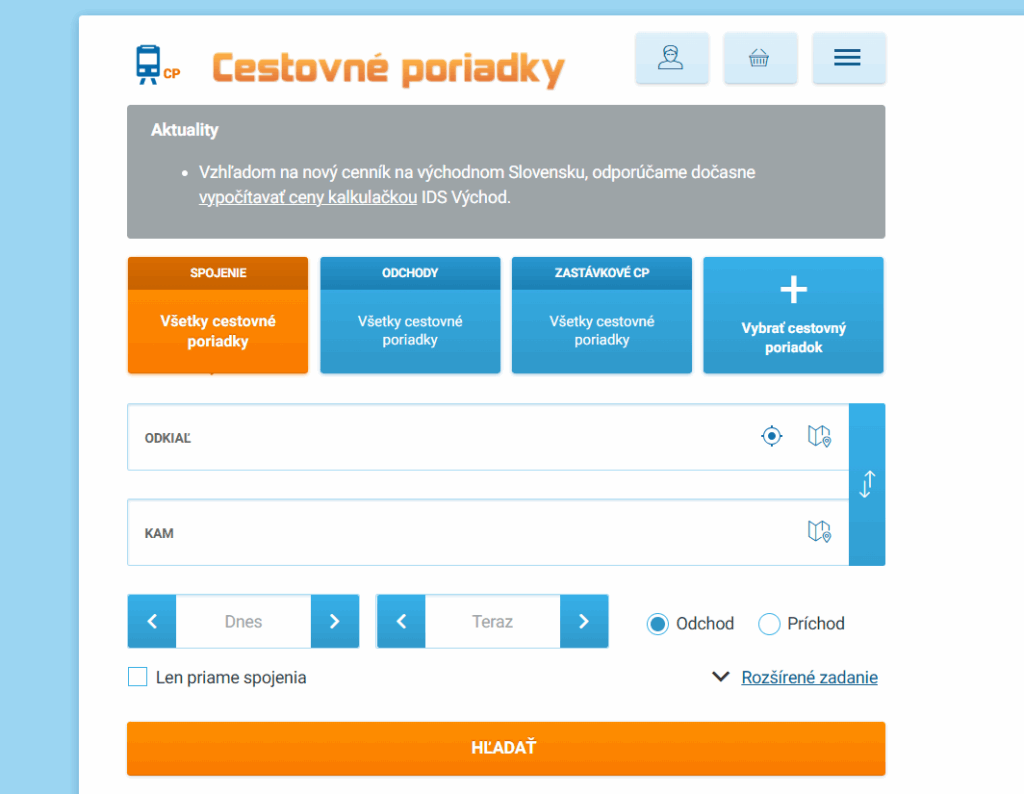
Task: Set earlier time with left arrow
Action: [x=402, y=621]
